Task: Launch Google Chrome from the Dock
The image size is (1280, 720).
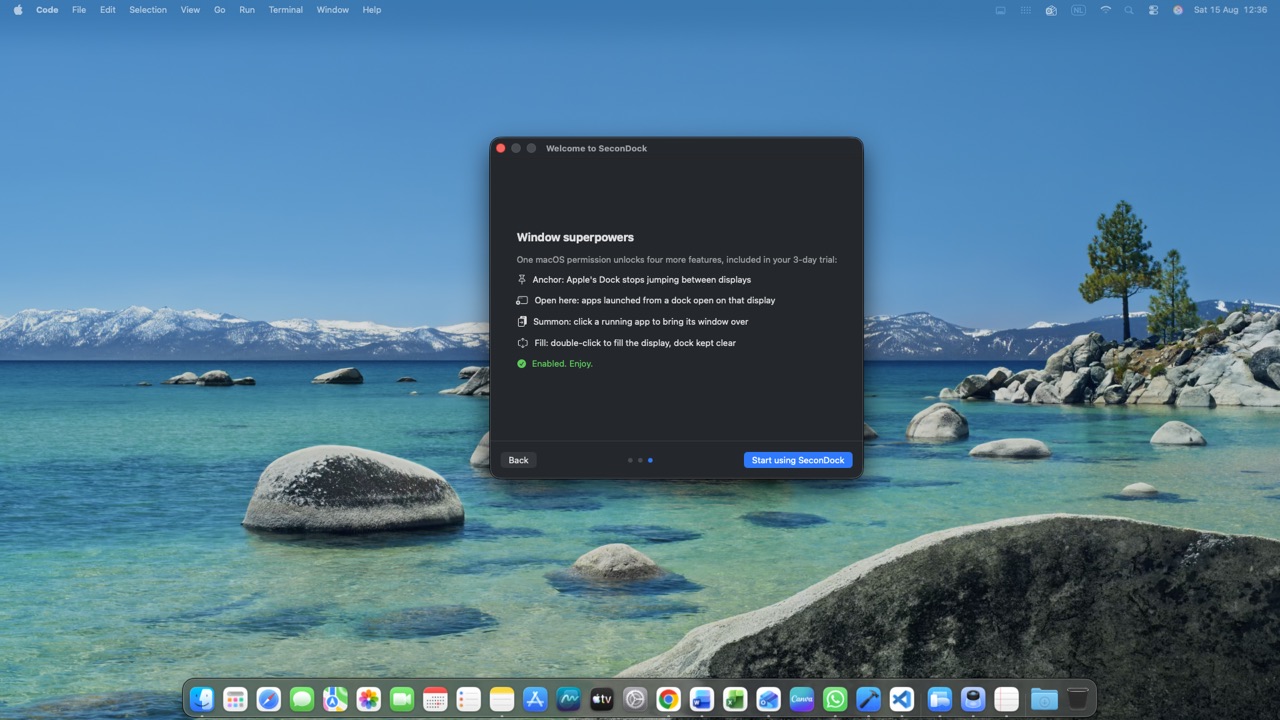Action: (669, 699)
